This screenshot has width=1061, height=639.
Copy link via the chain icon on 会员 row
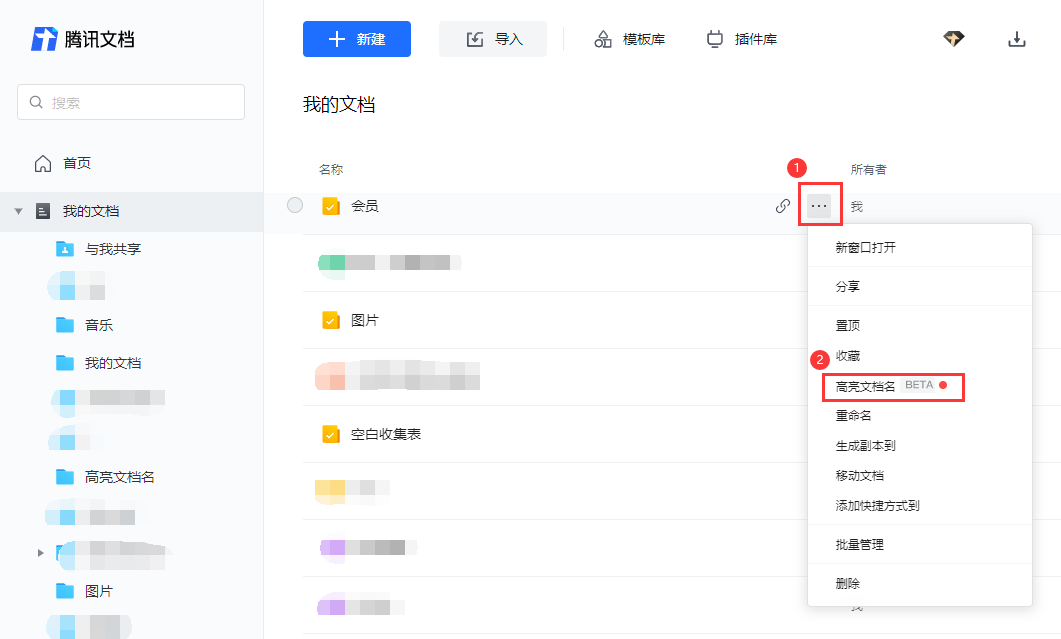coord(783,206)
